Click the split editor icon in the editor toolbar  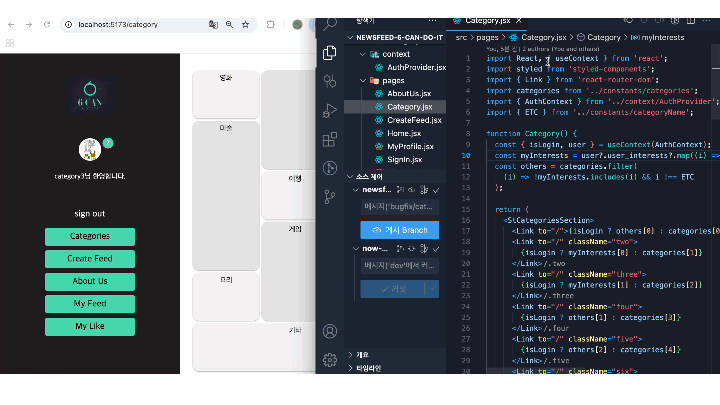pos(691,21)
